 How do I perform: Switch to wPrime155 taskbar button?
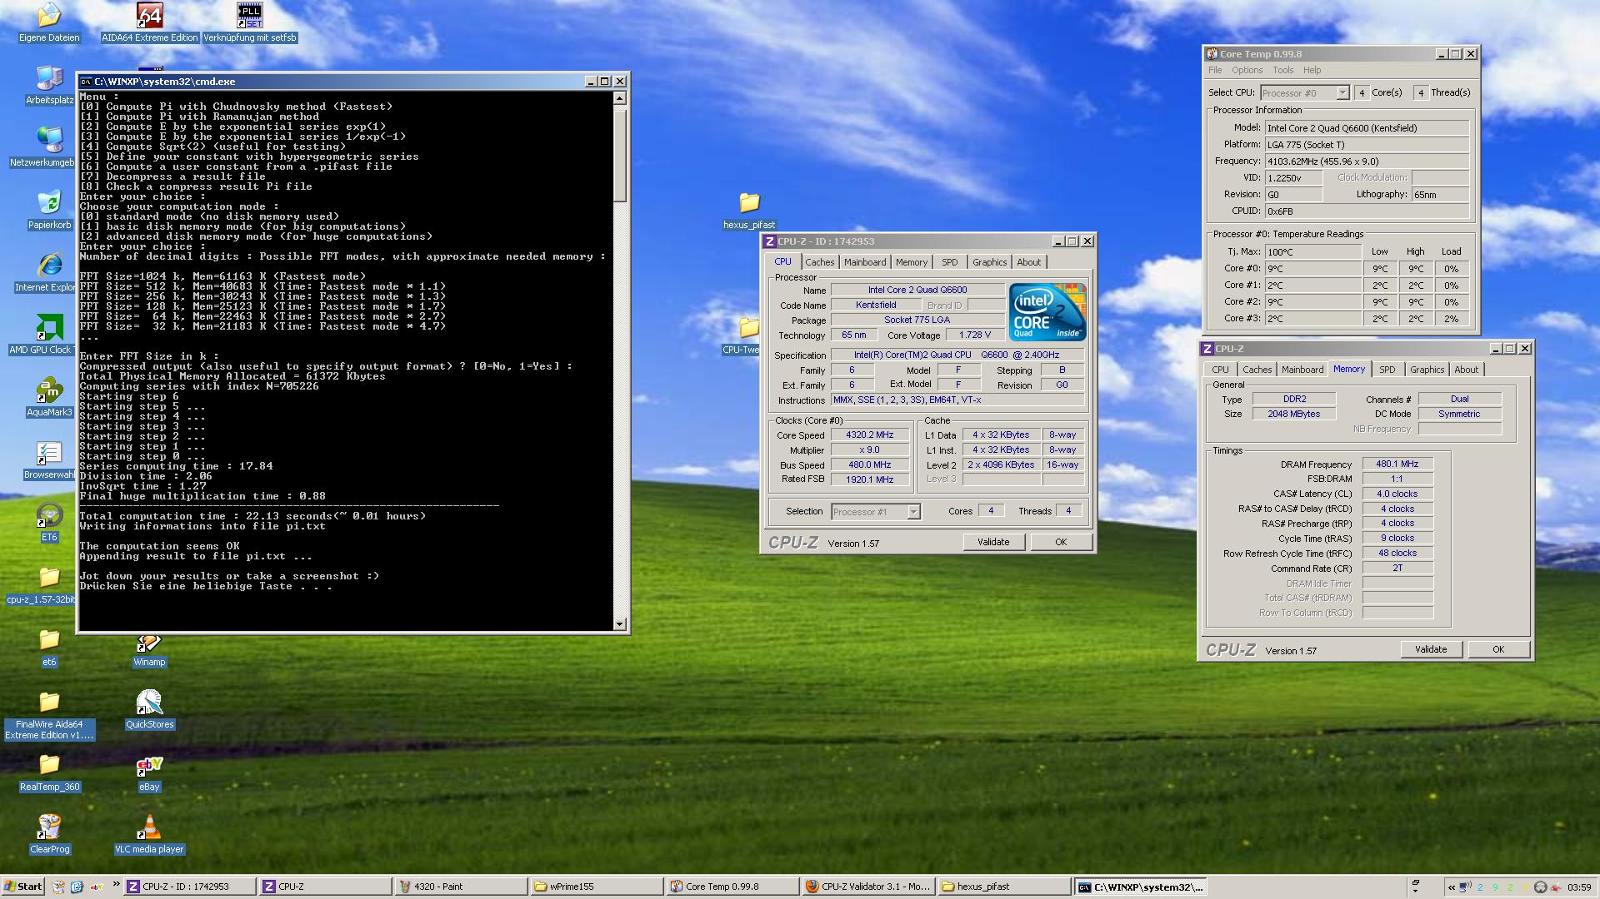coord(596,886)
